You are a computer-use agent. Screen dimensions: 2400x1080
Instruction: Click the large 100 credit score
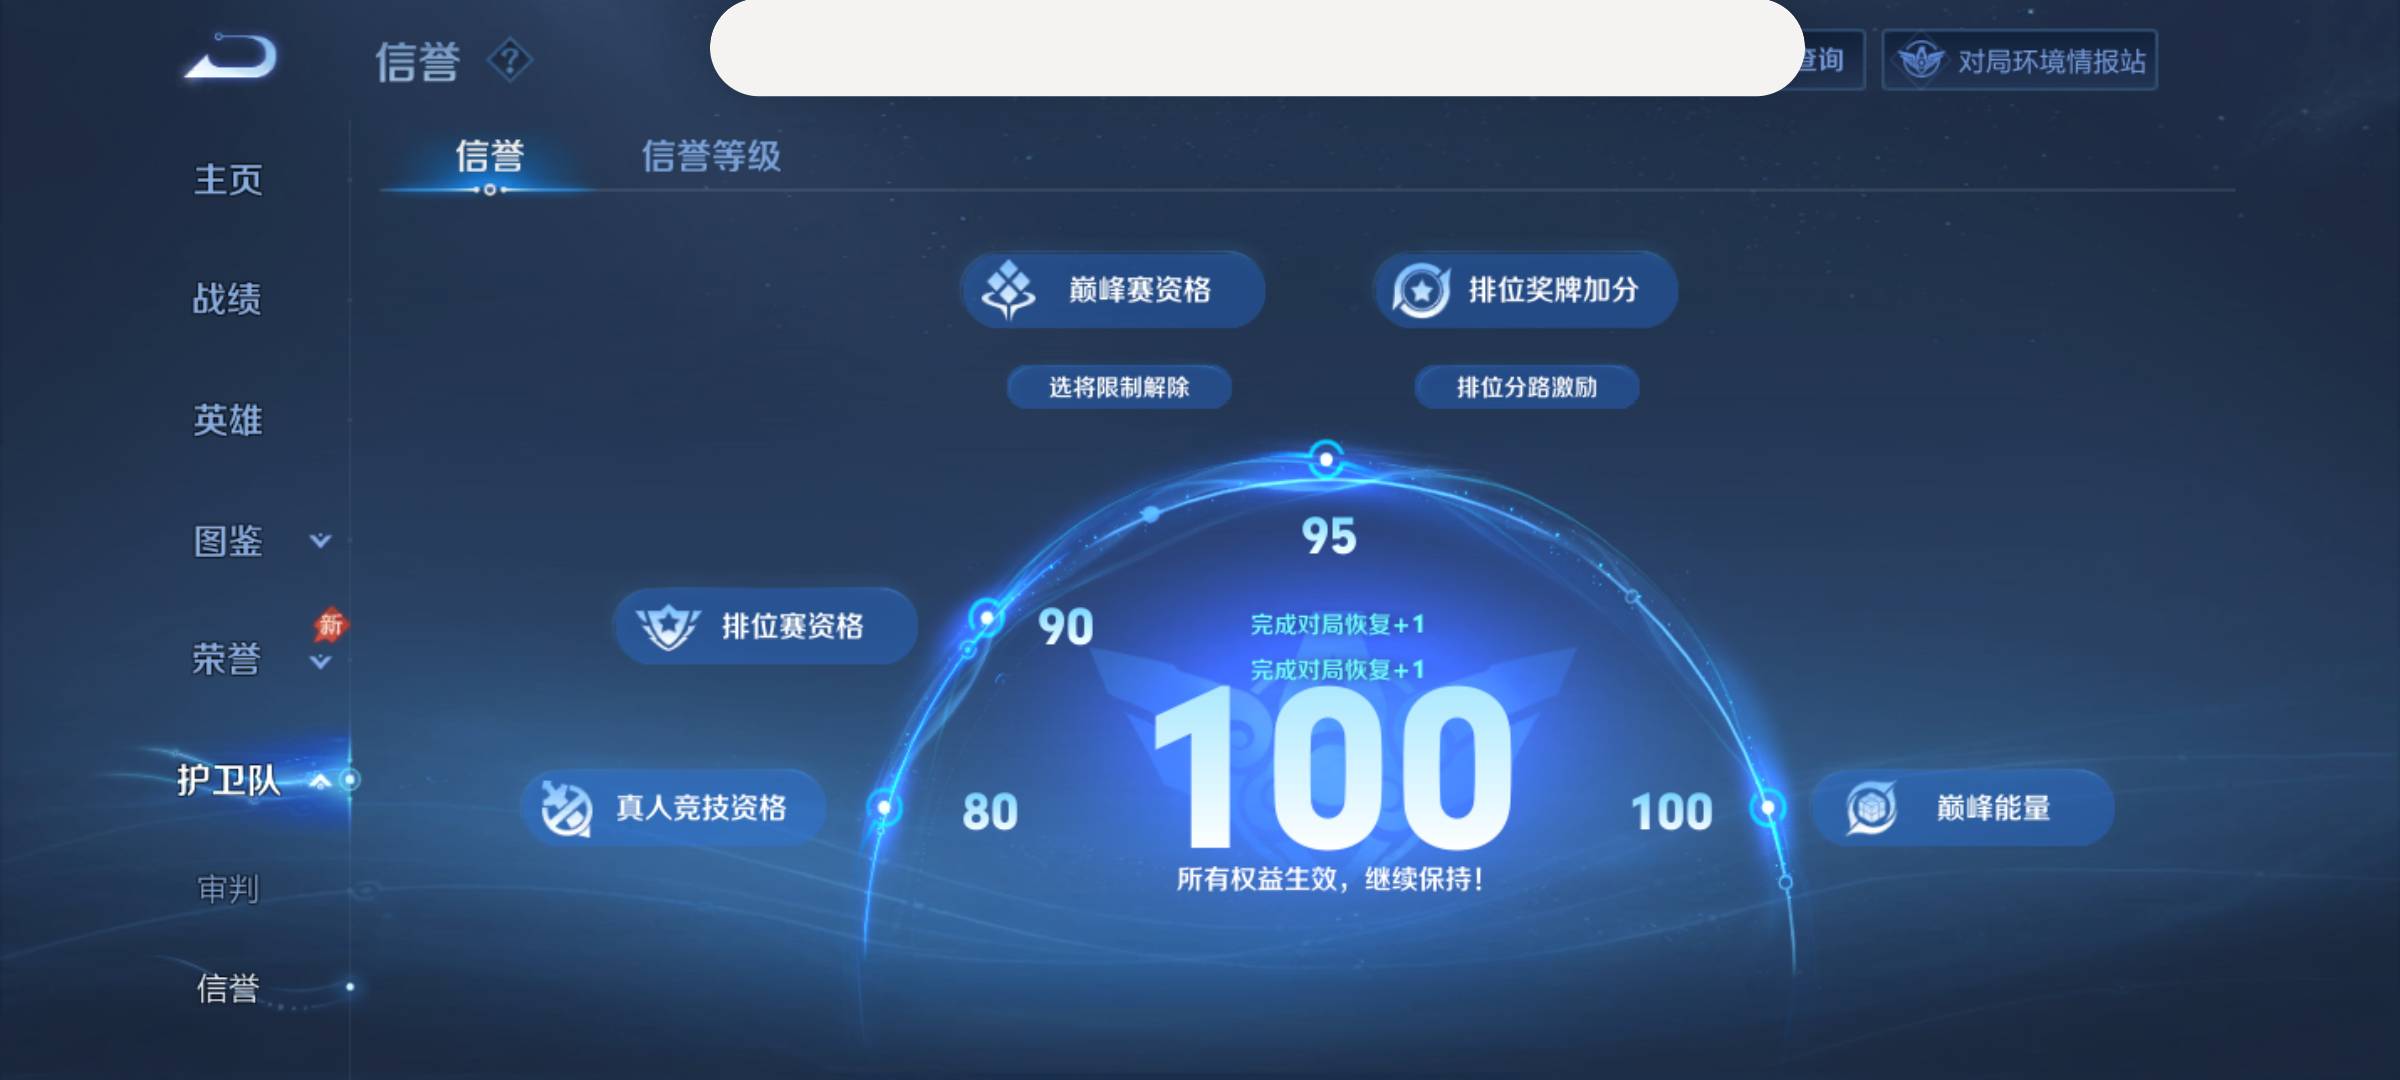(1331, 767)
